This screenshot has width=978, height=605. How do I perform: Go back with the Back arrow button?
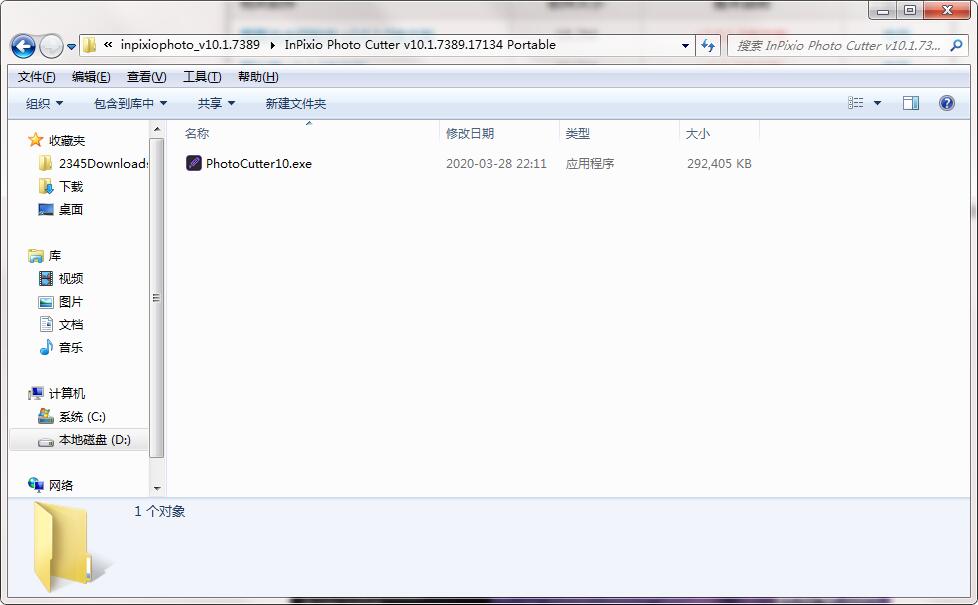(x=23, y=46)
